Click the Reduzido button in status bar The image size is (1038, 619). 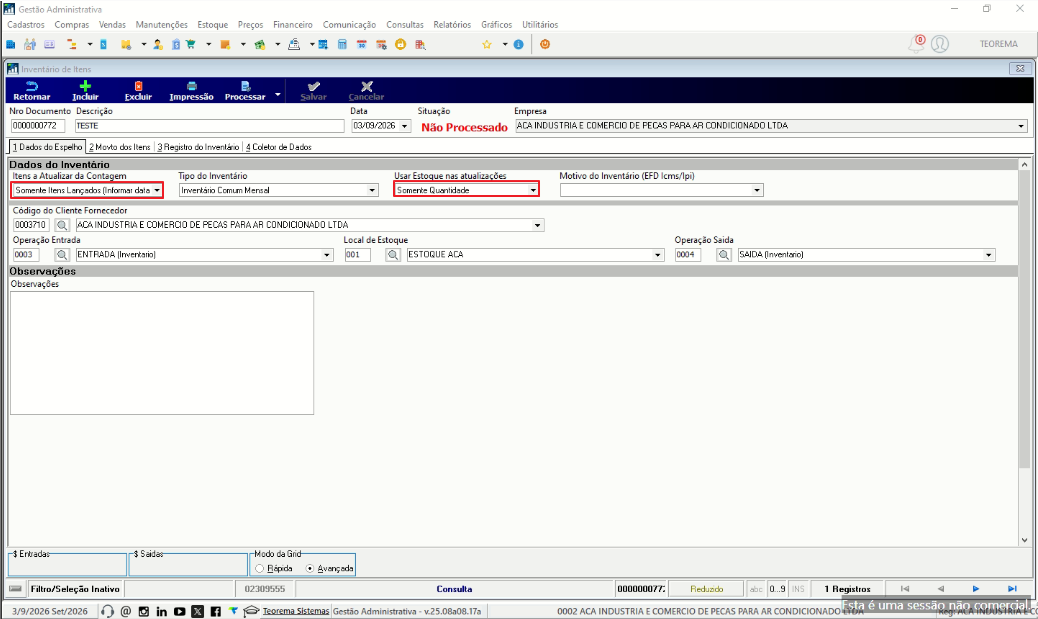pos(706,589)
